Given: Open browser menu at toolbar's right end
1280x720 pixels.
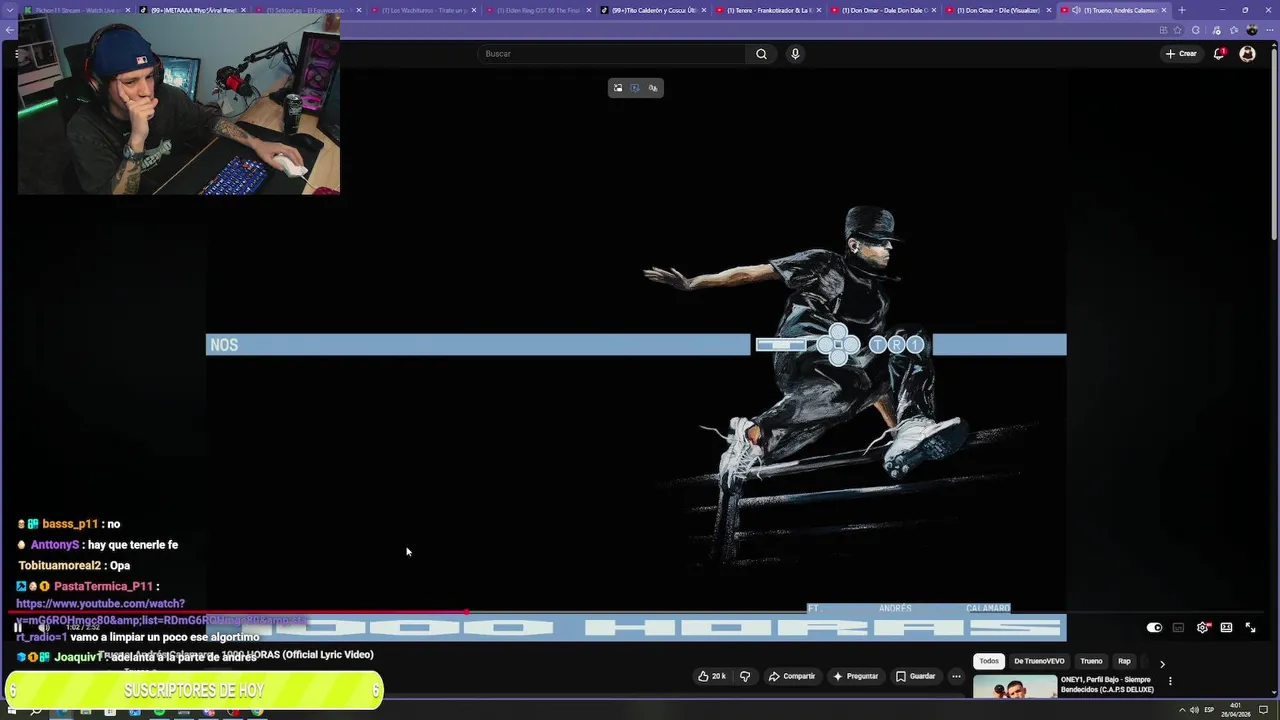Looking at the screenshot, I should [1269, 30].
